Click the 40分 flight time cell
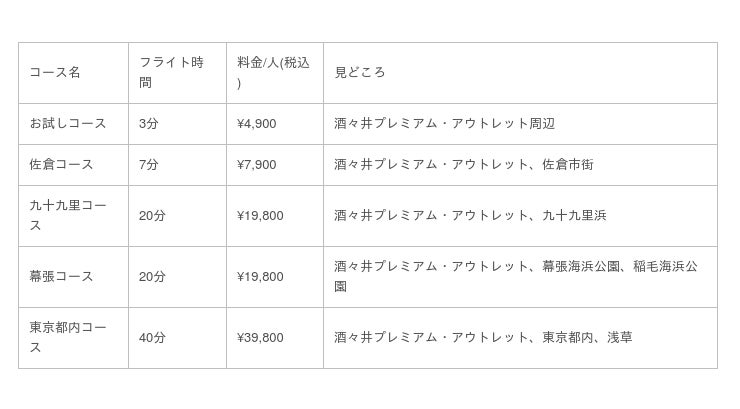Image resolution: width=740 pixels, height=409 pixels. 152,338
